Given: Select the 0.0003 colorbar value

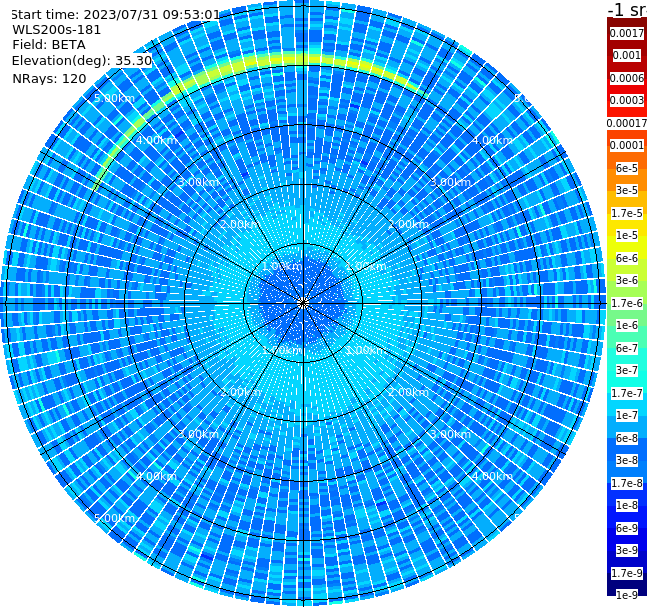Looking at the screenshot, I should [627, 100].
